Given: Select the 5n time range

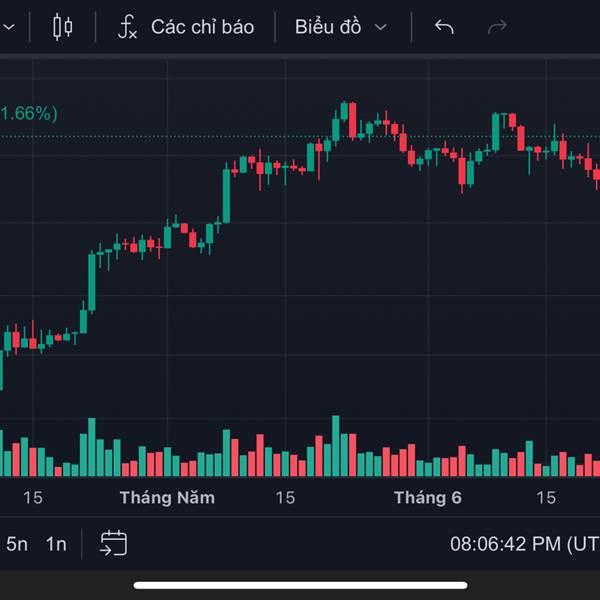Looking at the screenshot, I should pos(17,544).
